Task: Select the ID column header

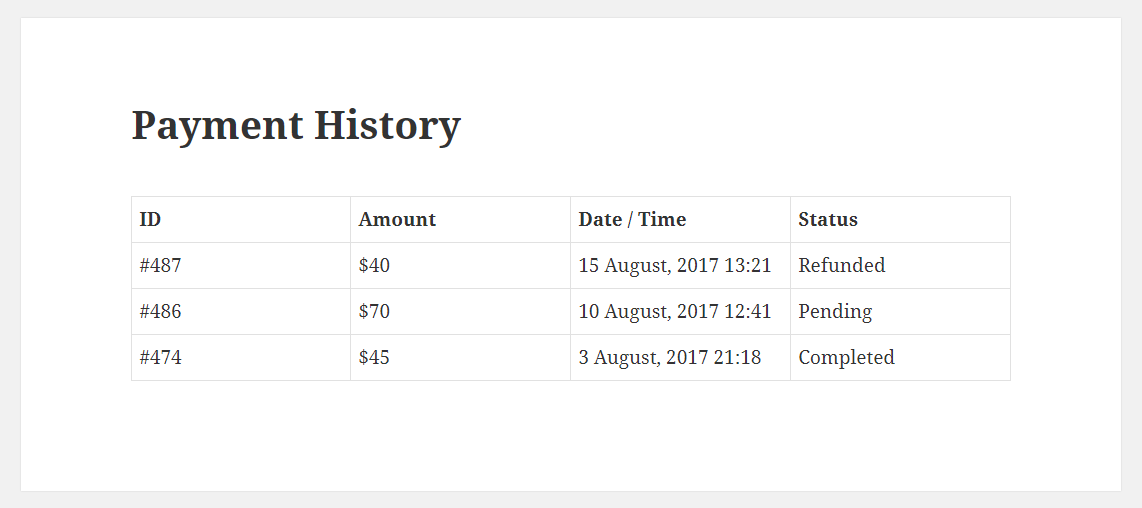Action: (x=150, y=219)
